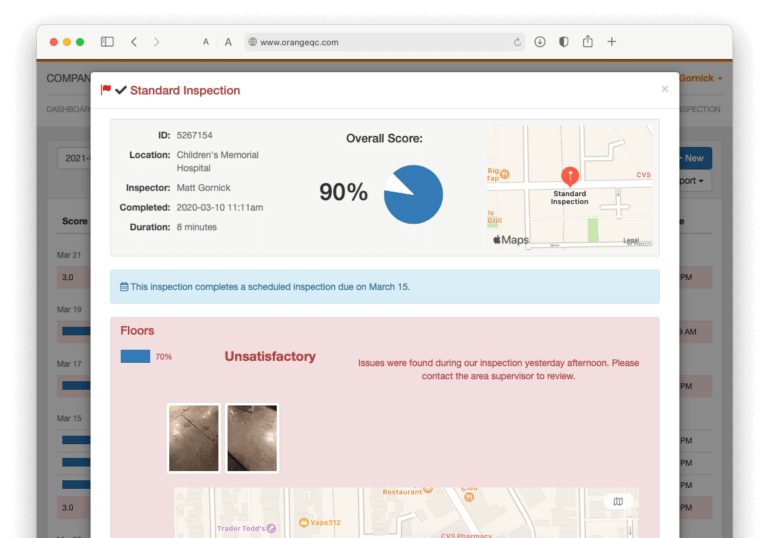The image size is (768, 538).
Task: Click the Safari downloads icon
Action: pos(540,42)
